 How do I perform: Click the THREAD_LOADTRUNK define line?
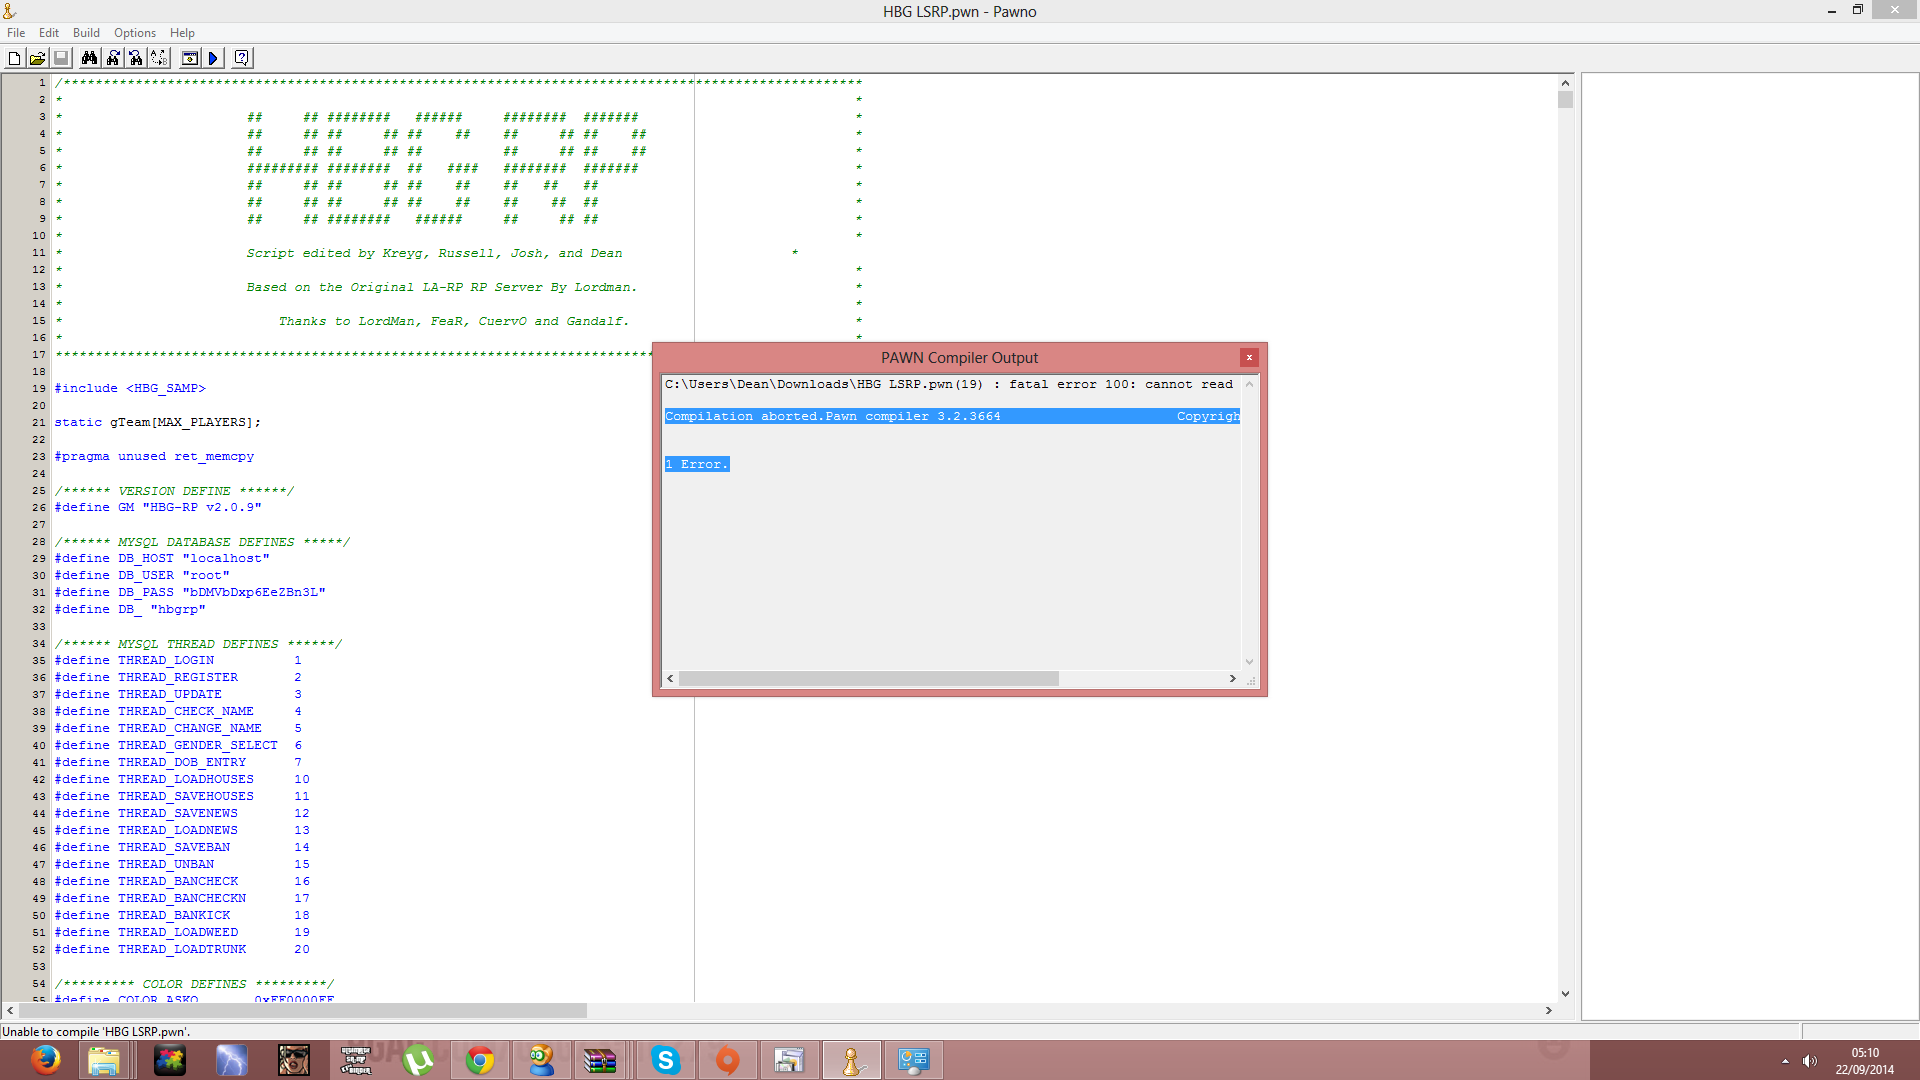[x=182, y=950]
